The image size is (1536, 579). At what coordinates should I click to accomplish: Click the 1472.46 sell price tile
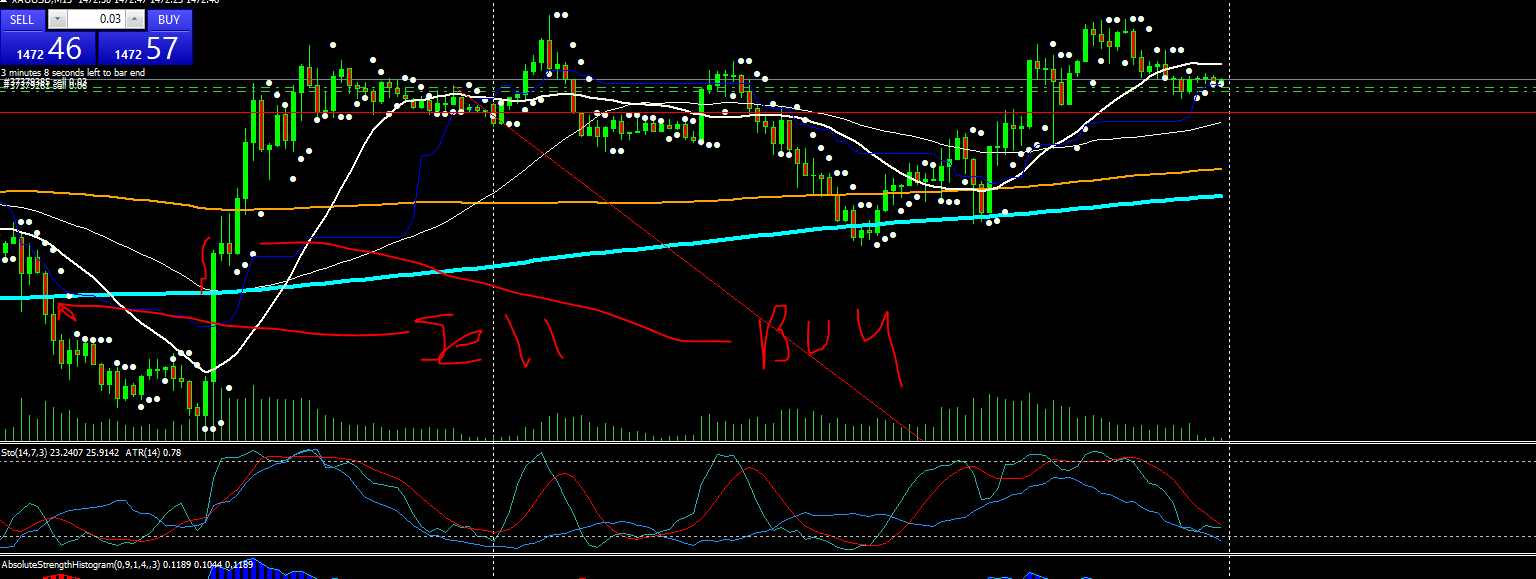coord(47,47)
